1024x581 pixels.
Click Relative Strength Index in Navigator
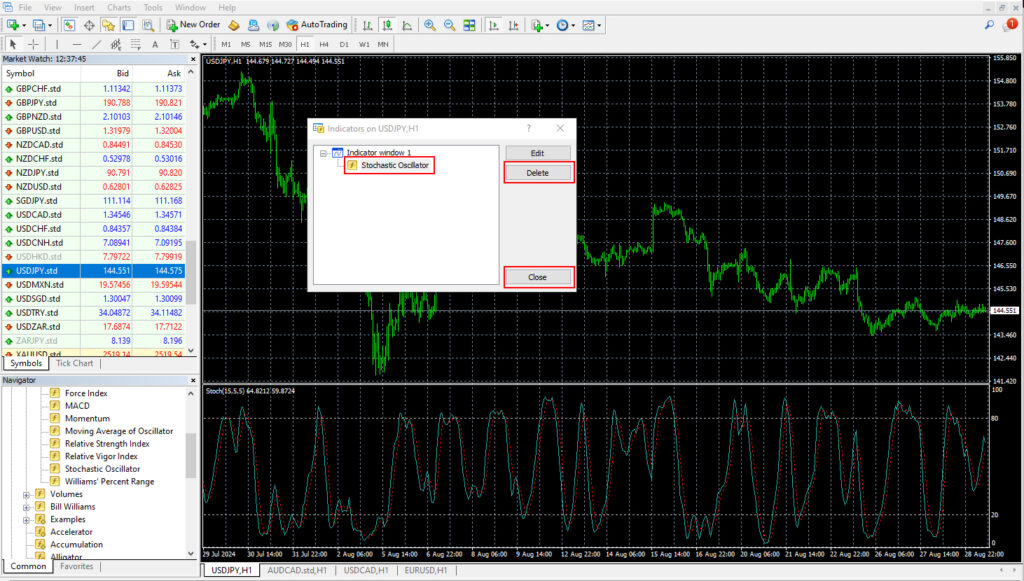(107, 444)
